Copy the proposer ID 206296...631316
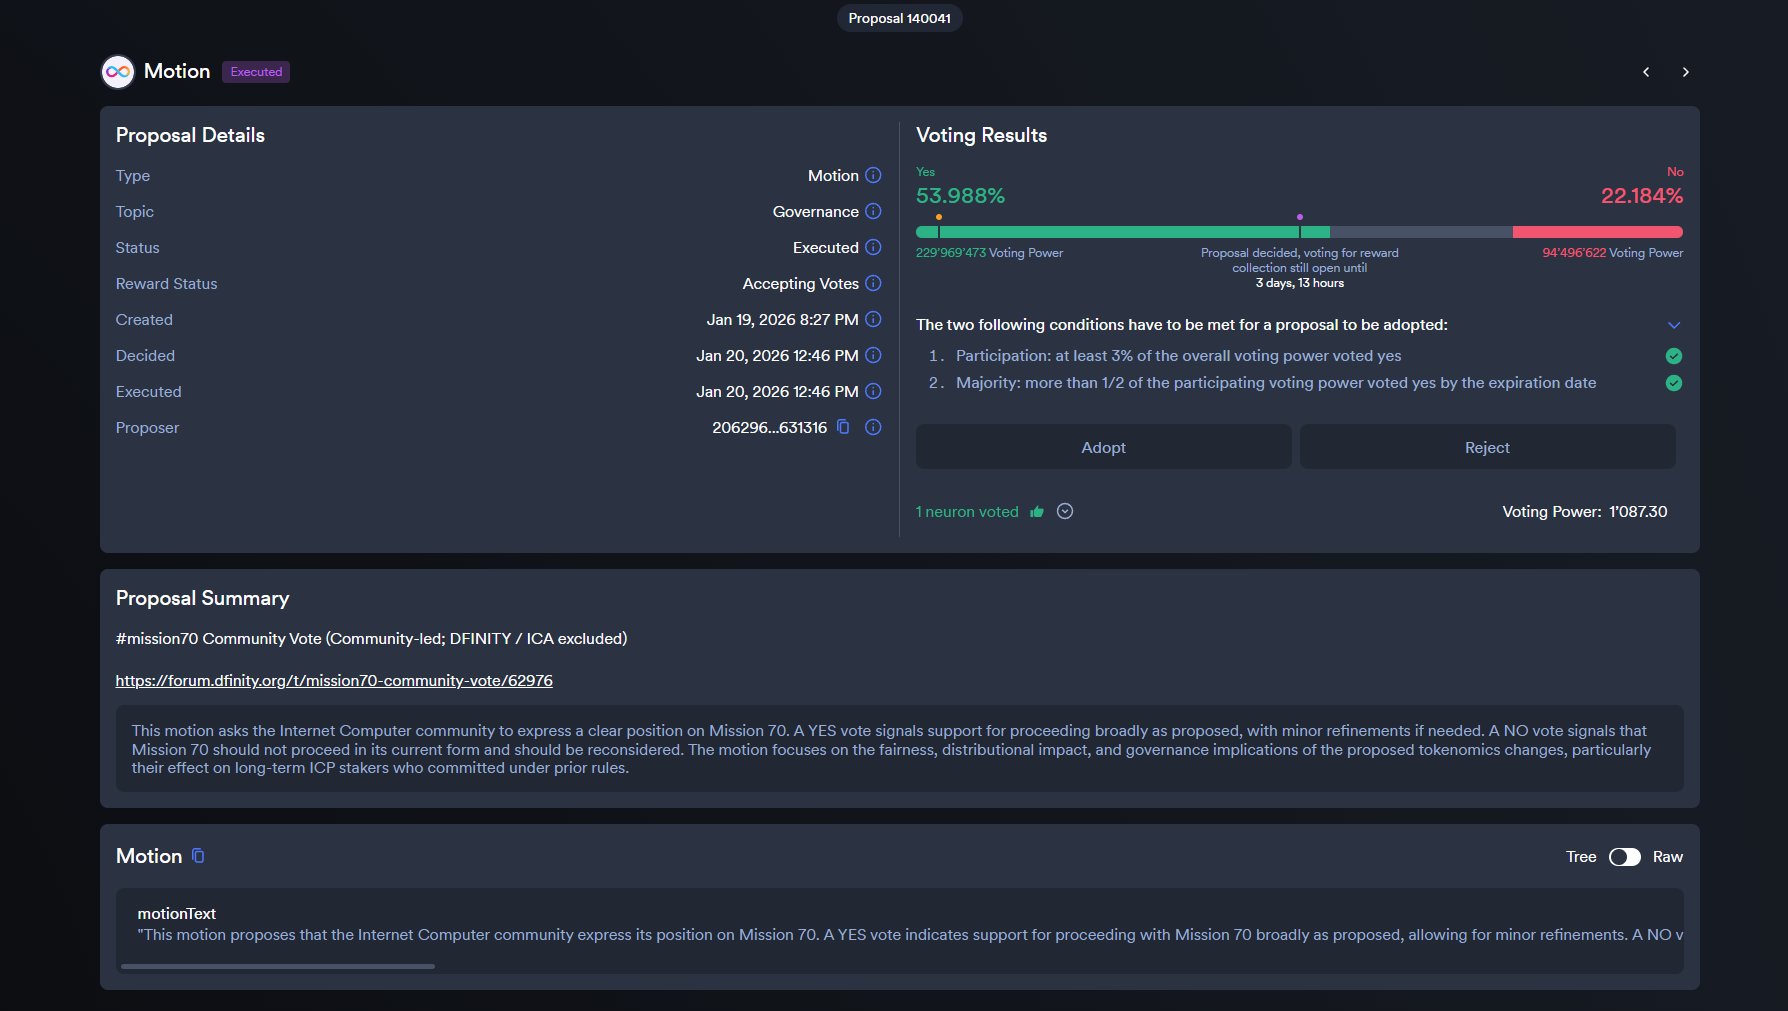 843,427
